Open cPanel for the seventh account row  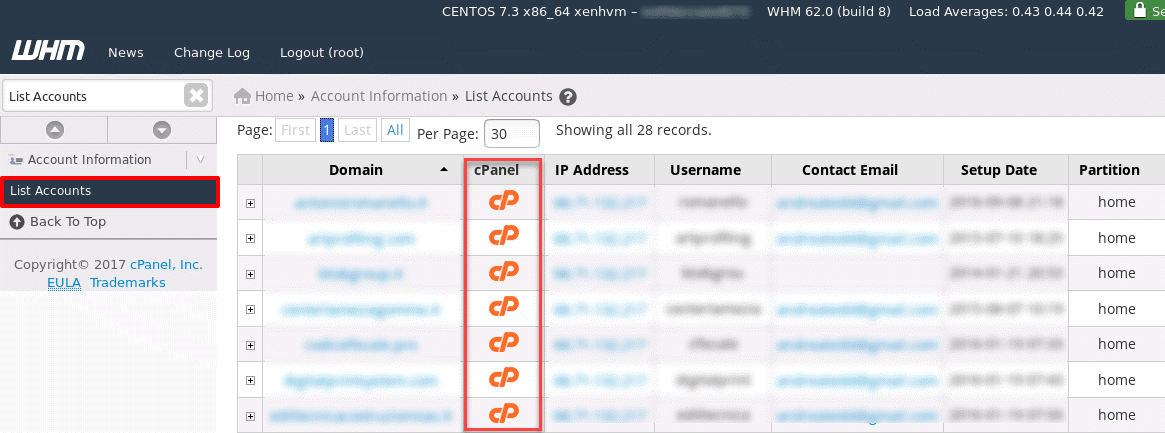coord(503,414)
